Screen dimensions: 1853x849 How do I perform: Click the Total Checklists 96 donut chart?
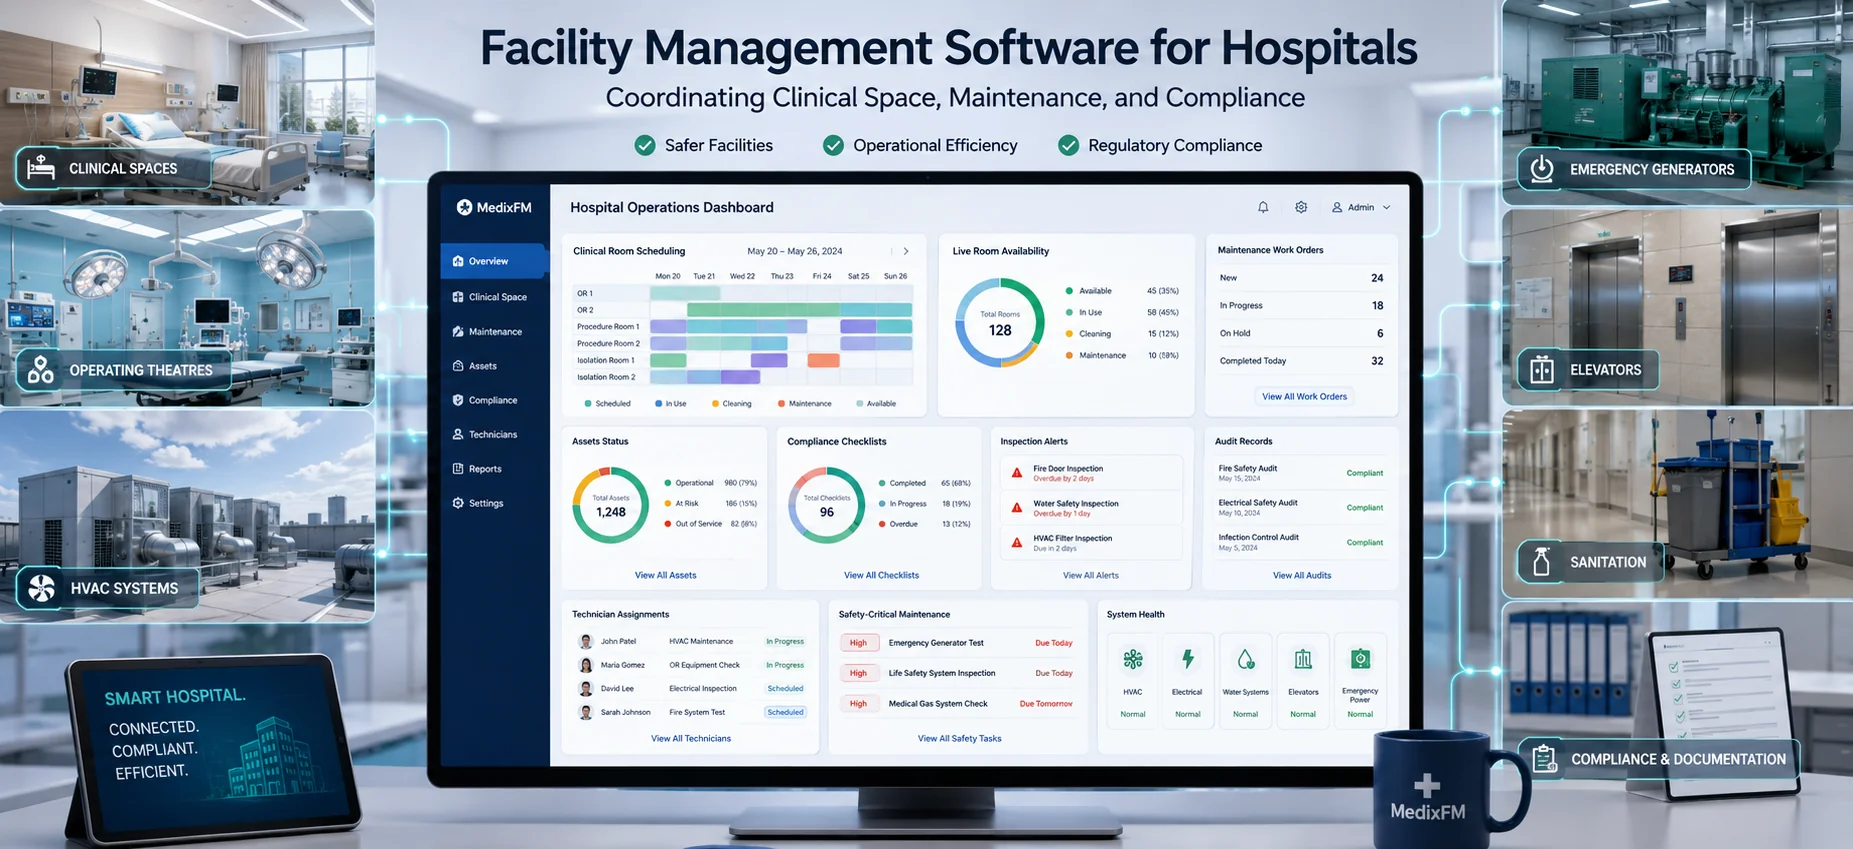tap(827, 505)
